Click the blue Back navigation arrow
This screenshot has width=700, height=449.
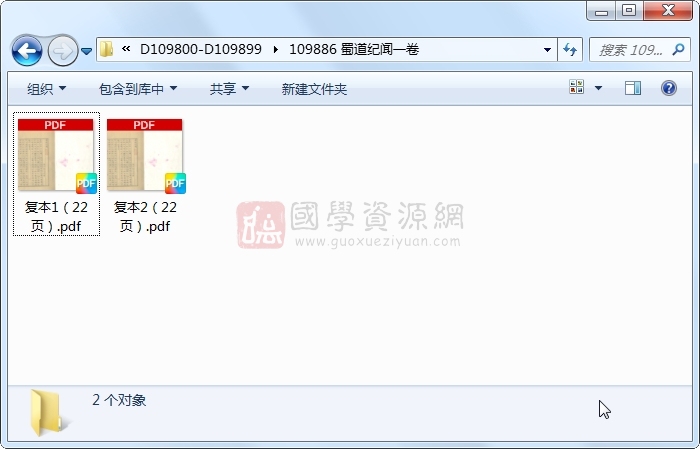click(27, 50)
